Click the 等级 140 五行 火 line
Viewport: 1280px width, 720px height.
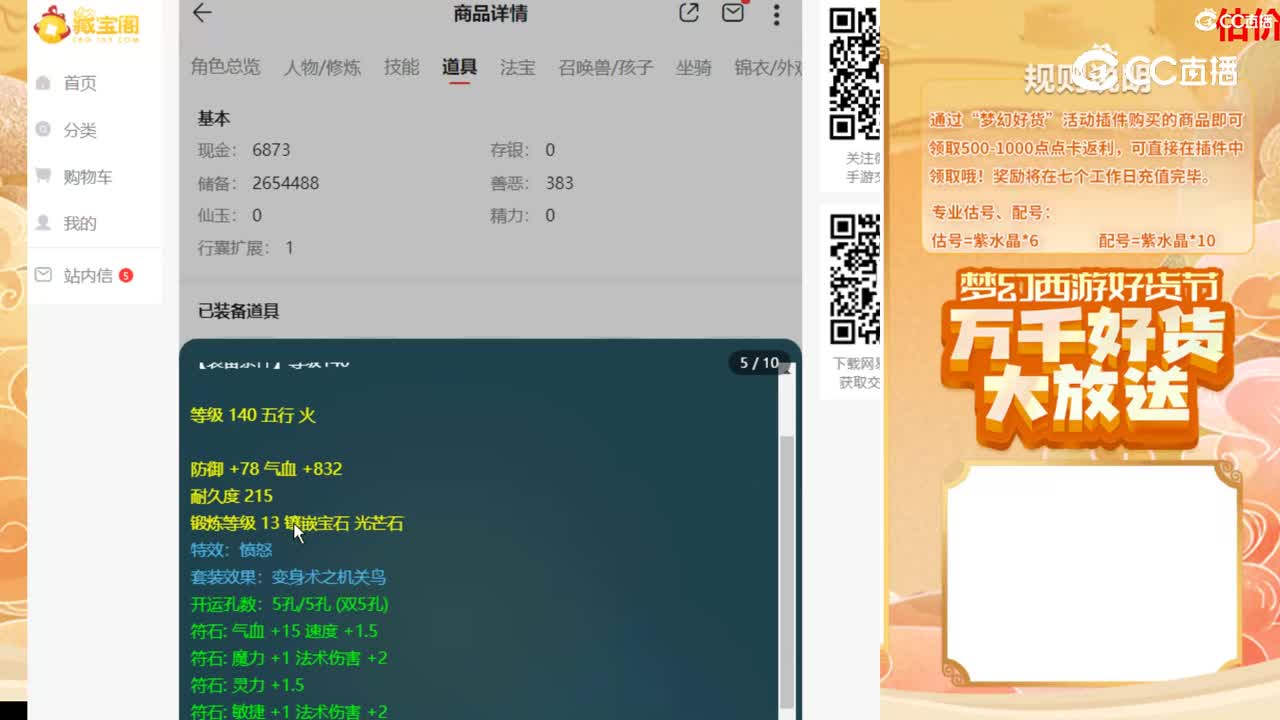253,415
